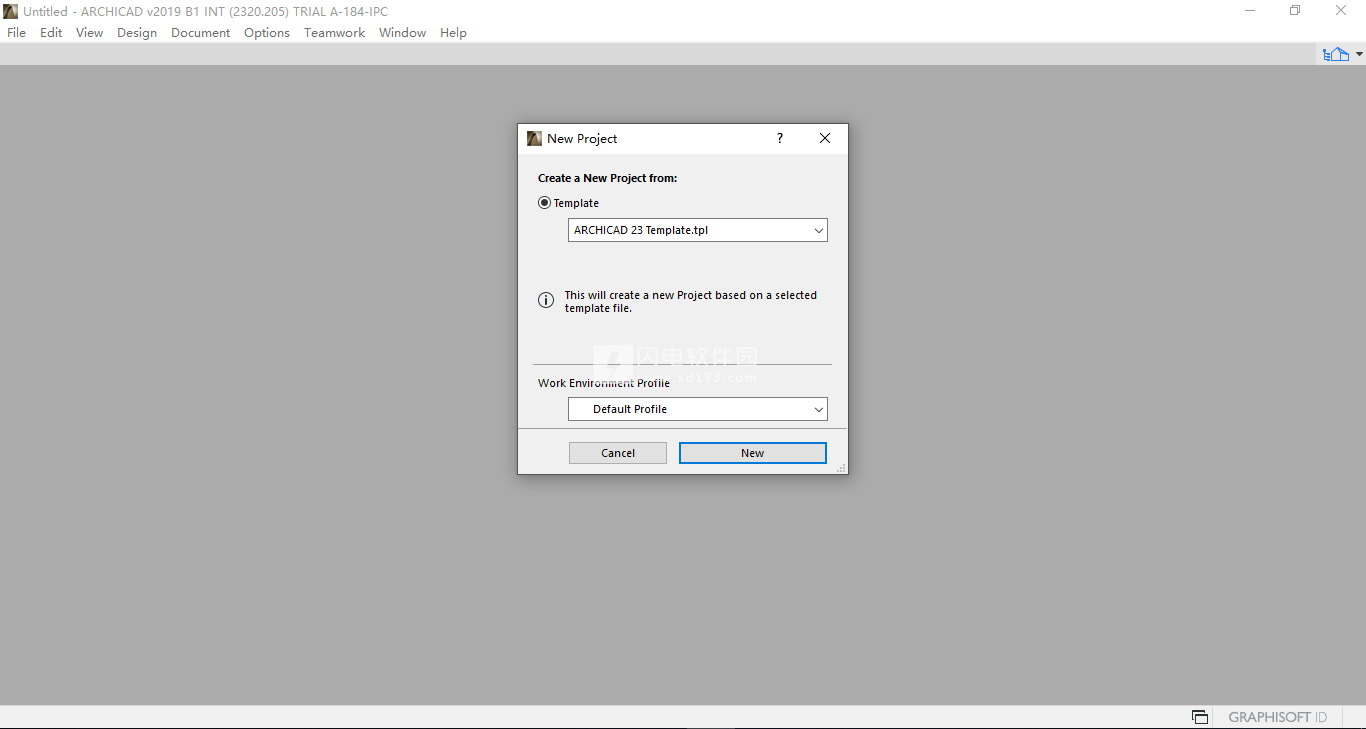Click the building icon at top-right toolbar
1366x729 pixels.
tap(1336, 54)
